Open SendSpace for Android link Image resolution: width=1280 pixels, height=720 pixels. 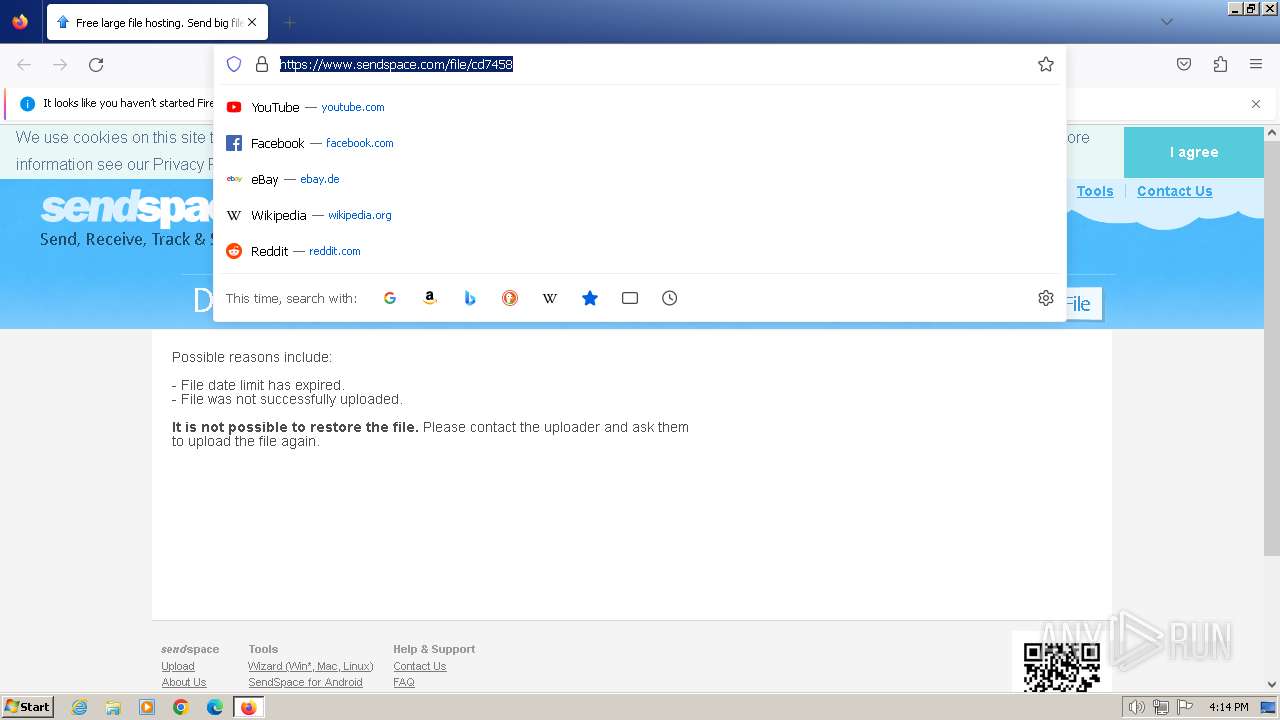(305, 682)
